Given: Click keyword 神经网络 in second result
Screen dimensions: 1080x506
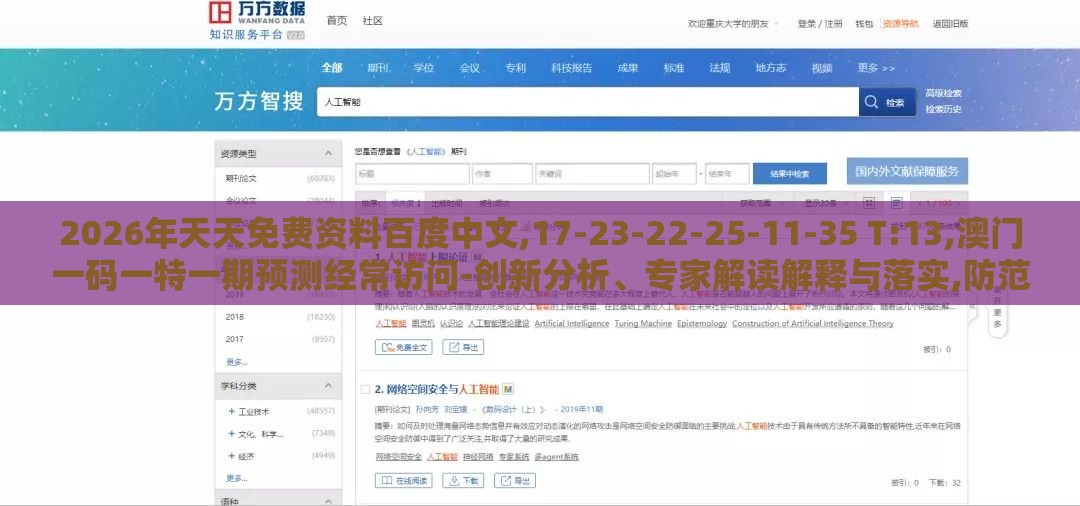Looking at the screenshot, I should (478, 456).
